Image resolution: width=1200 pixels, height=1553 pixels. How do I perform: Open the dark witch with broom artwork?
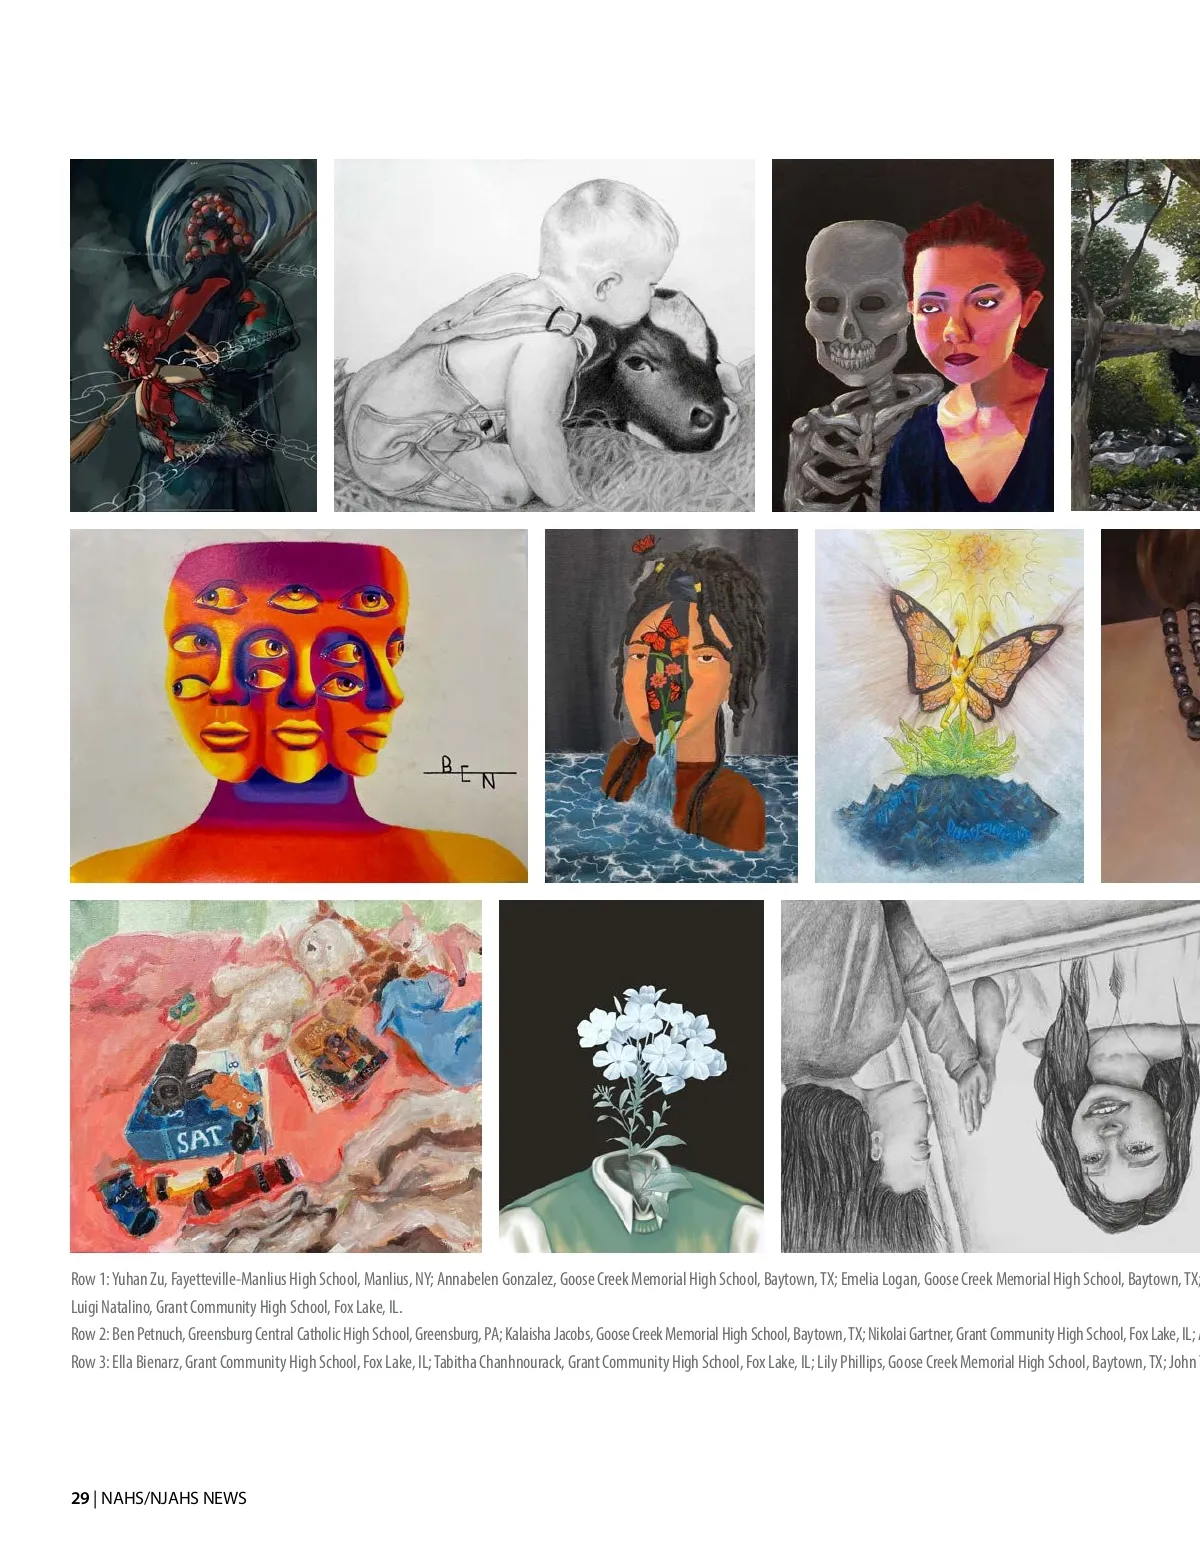click(193, 335)
